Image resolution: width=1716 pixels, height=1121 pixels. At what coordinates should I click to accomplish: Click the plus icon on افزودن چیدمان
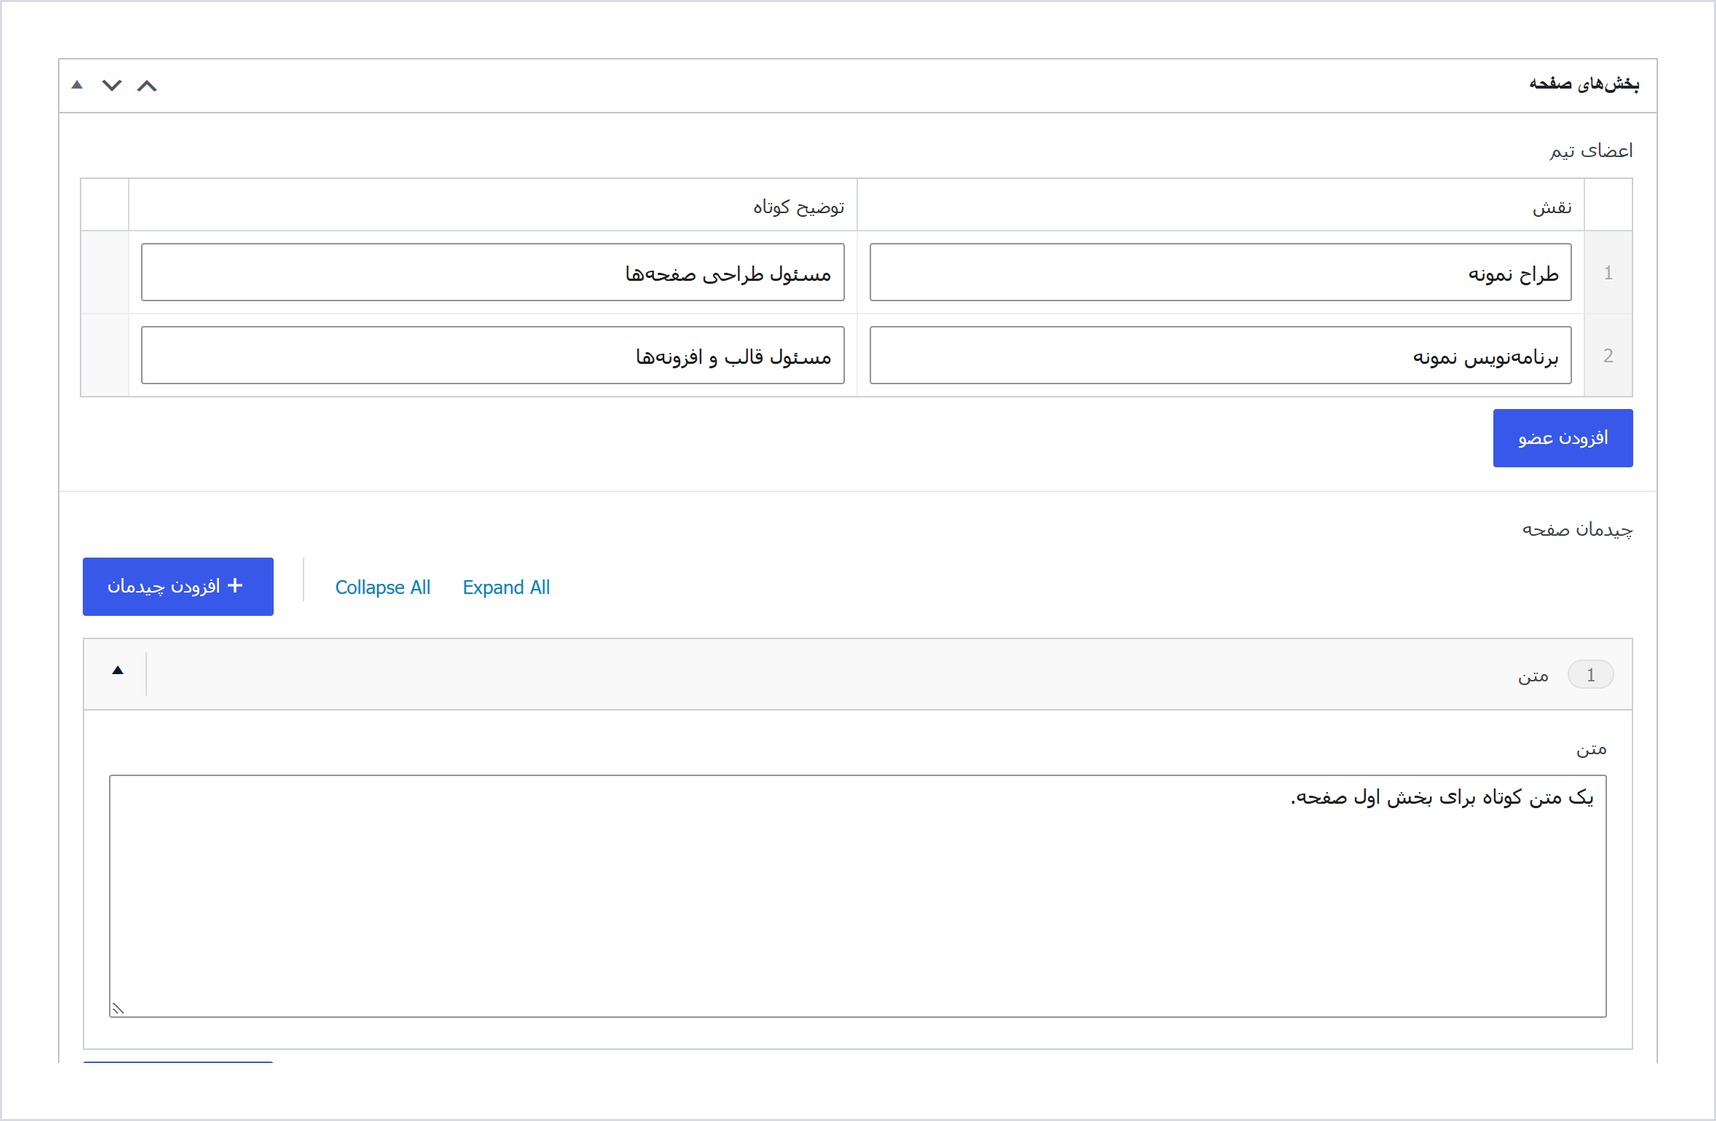point(236,586)
